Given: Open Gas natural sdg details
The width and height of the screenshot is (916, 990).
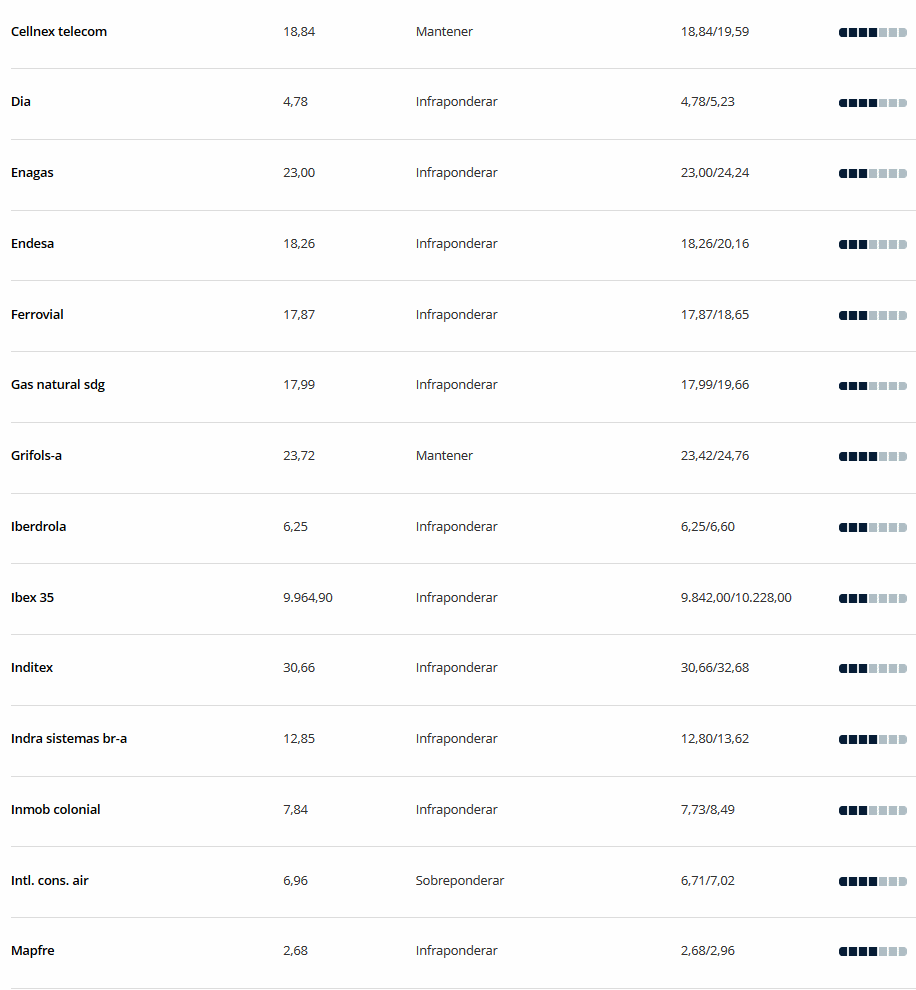Looking at the screenshot, I should pyautogui.click(x=57, y=385).
